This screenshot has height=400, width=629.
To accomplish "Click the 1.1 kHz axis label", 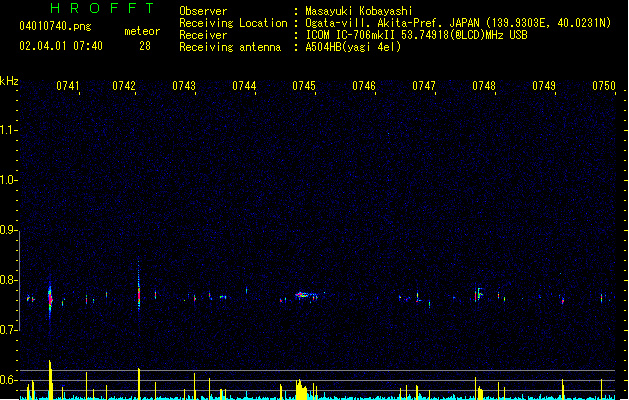I will tap(8, 130).
